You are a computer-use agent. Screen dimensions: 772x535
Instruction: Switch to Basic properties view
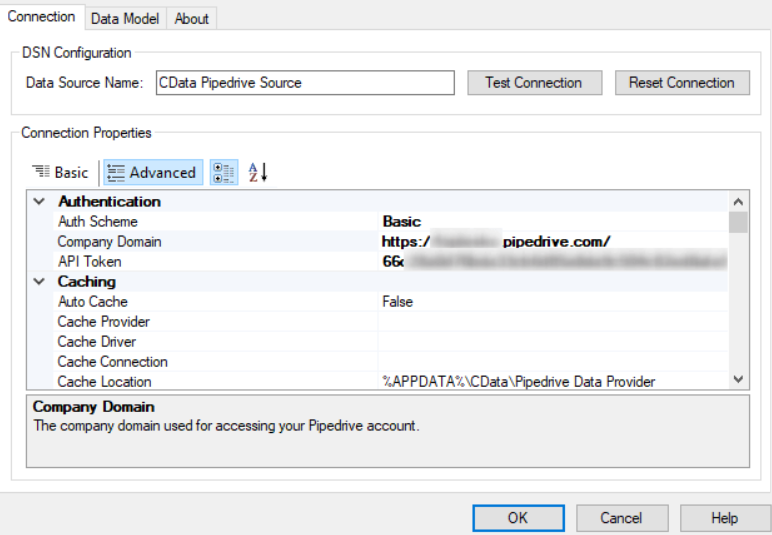61,172
